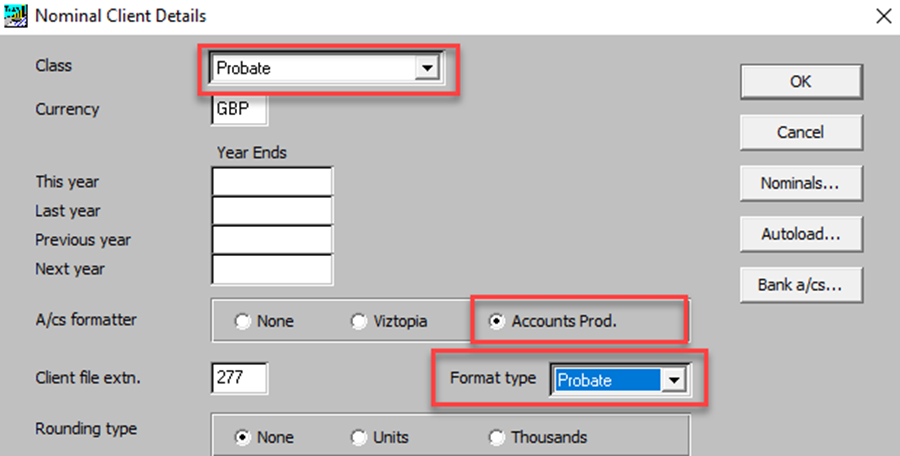Click the Next year date field
900x456 pixels.
click(272, 269)
